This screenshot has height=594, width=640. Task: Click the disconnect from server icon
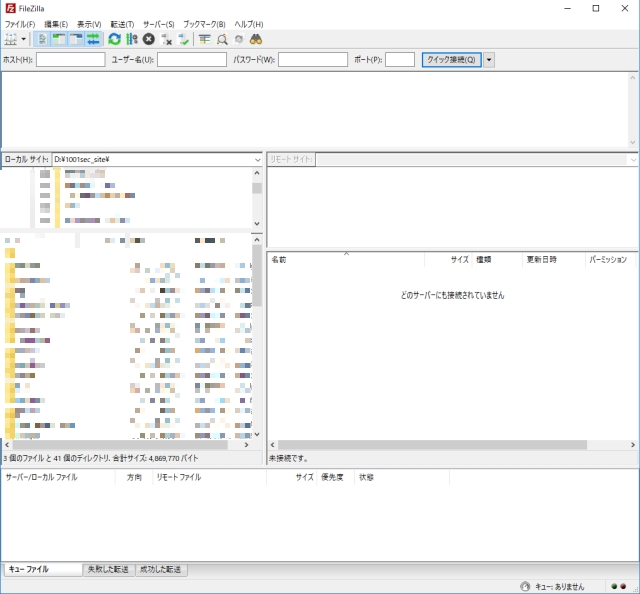coord(166,39)
